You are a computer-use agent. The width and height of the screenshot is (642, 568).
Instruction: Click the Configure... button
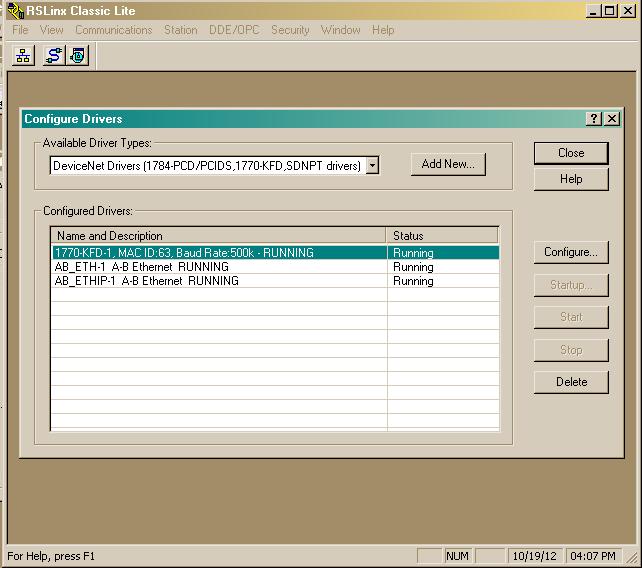pyautogui.click(x=571, y=252)
